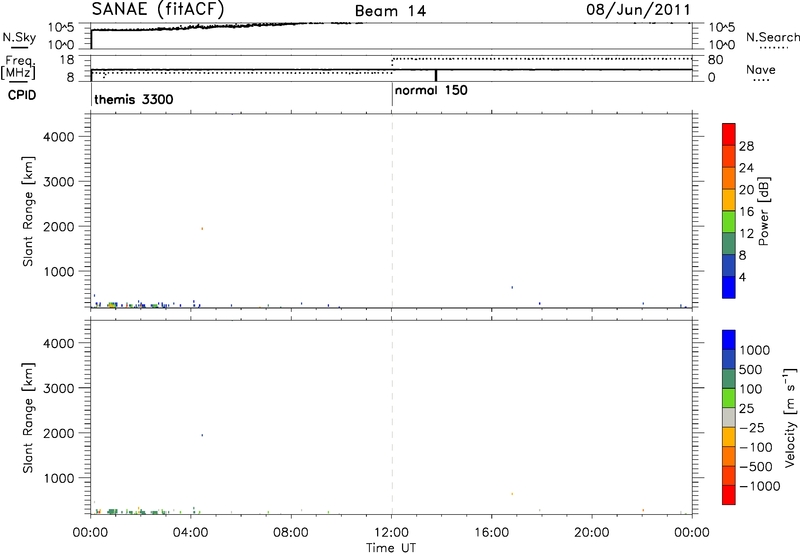Pick the 4–8 dB dark blue Power swatch

tap(729, 265)
